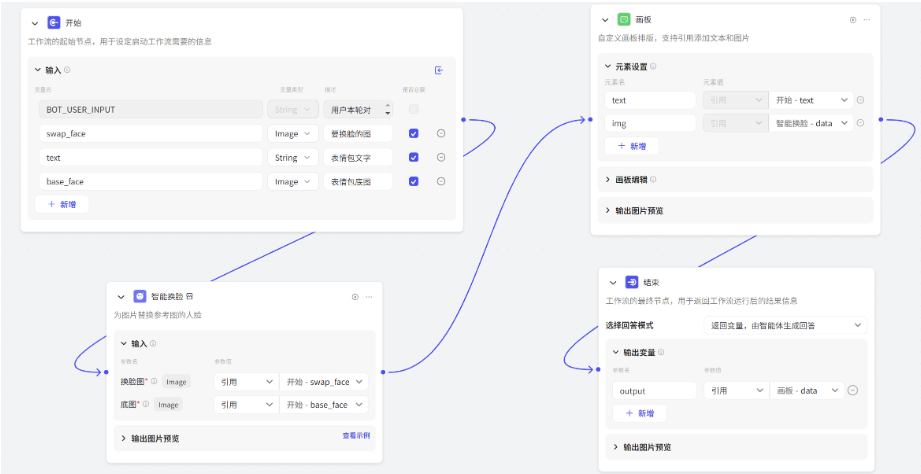The width and height of the screenshot is (921, 474).
Task: Open 开始 - text value dropdown
Action: coord(811,100)
